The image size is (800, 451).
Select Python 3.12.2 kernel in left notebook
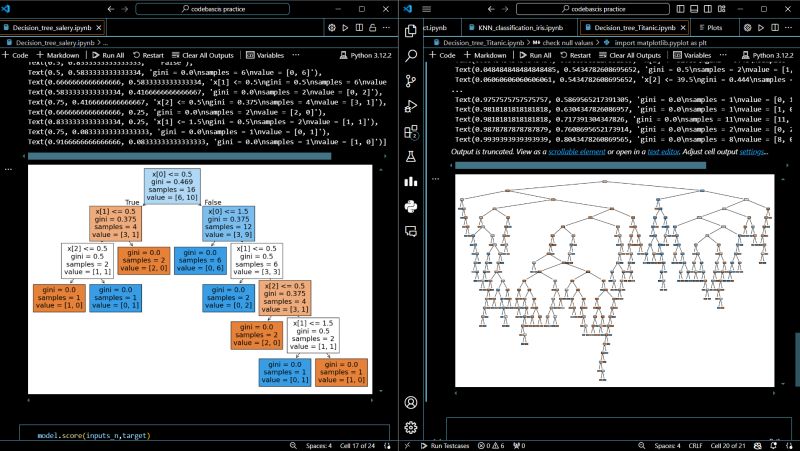tap(366, 55)
